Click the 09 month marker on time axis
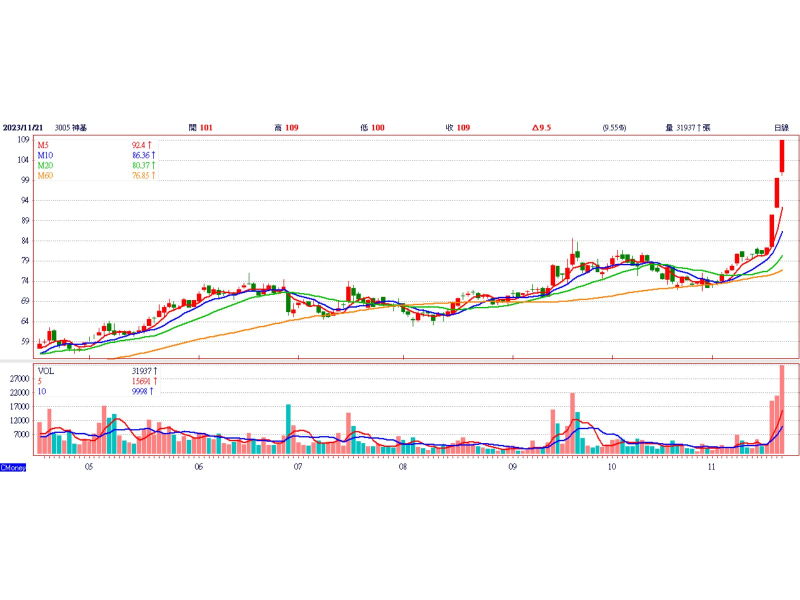This screenshot has width=800, height=600. click(x=513, y=467)
